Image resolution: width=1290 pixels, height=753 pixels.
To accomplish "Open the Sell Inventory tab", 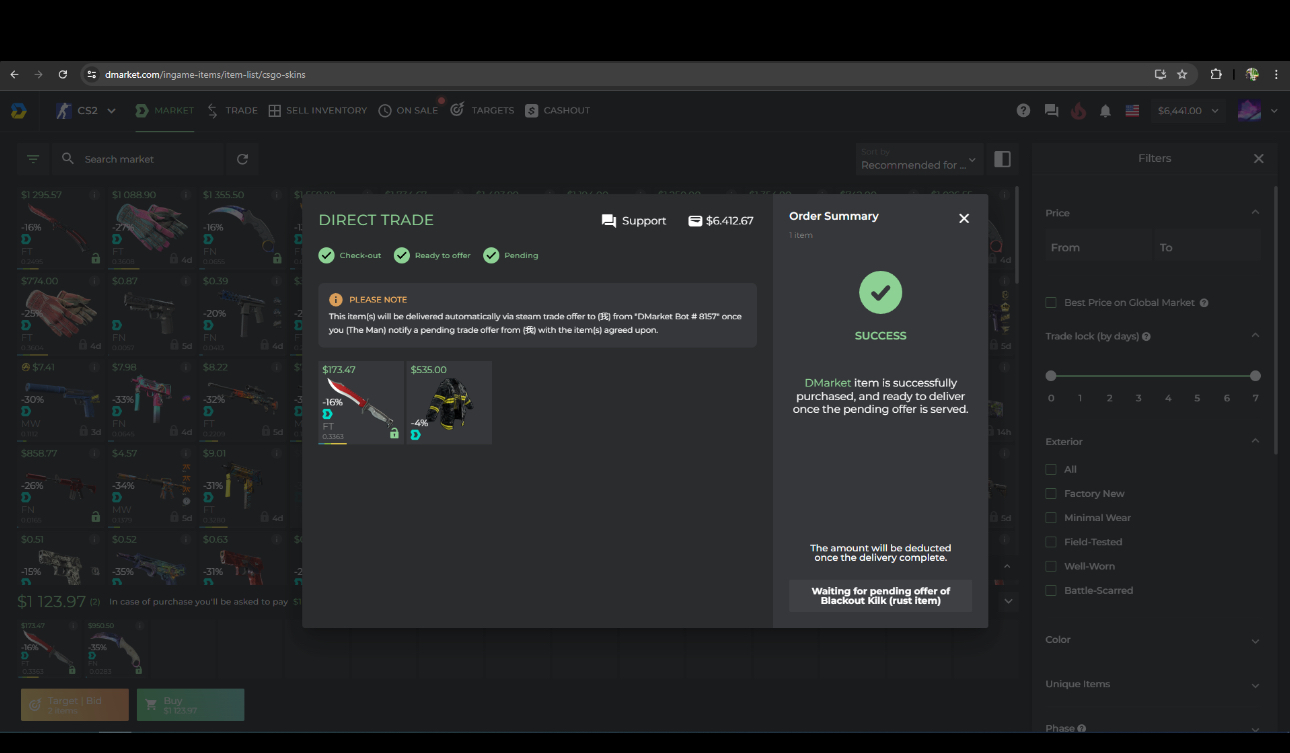I will [x=318, y=110].
